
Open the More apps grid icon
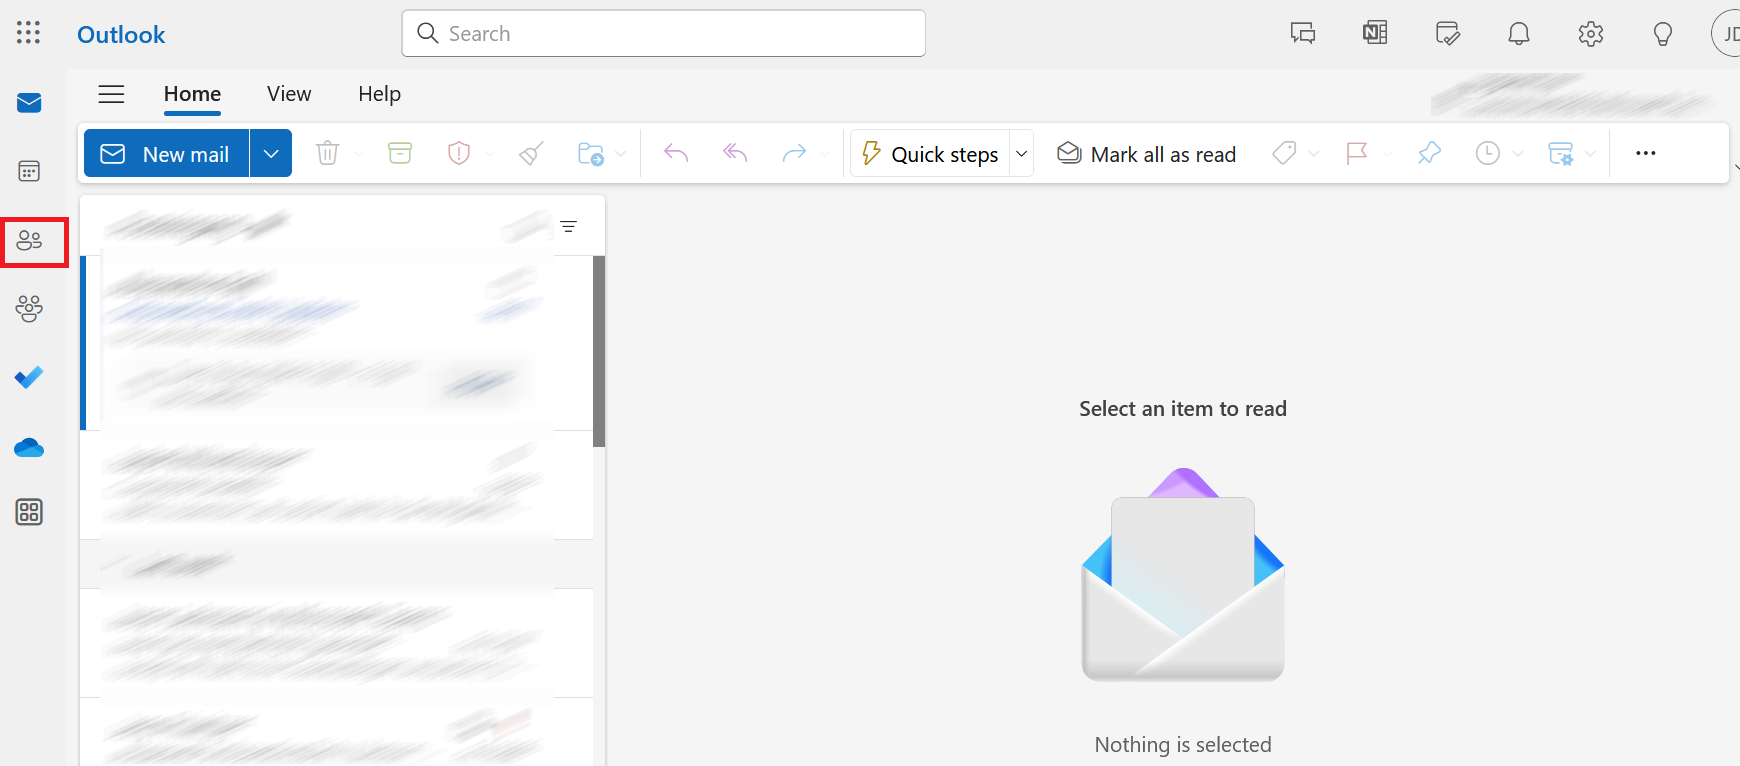point(29,512)
